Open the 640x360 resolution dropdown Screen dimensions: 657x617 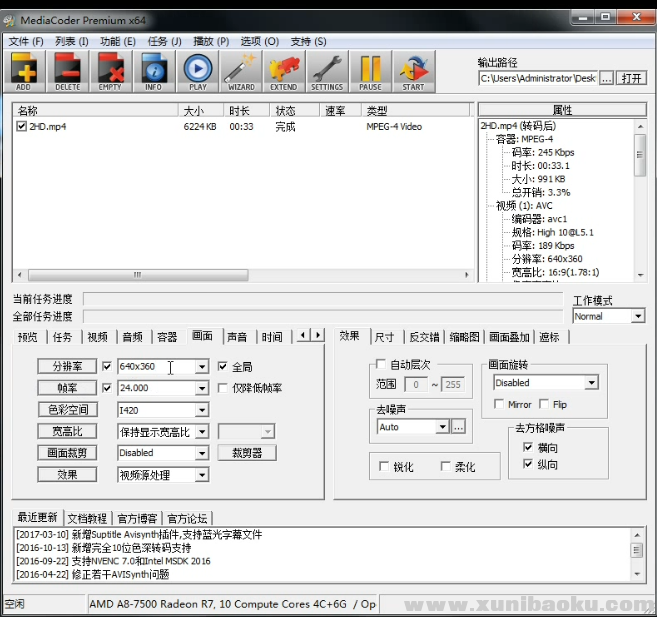(202, 367)
